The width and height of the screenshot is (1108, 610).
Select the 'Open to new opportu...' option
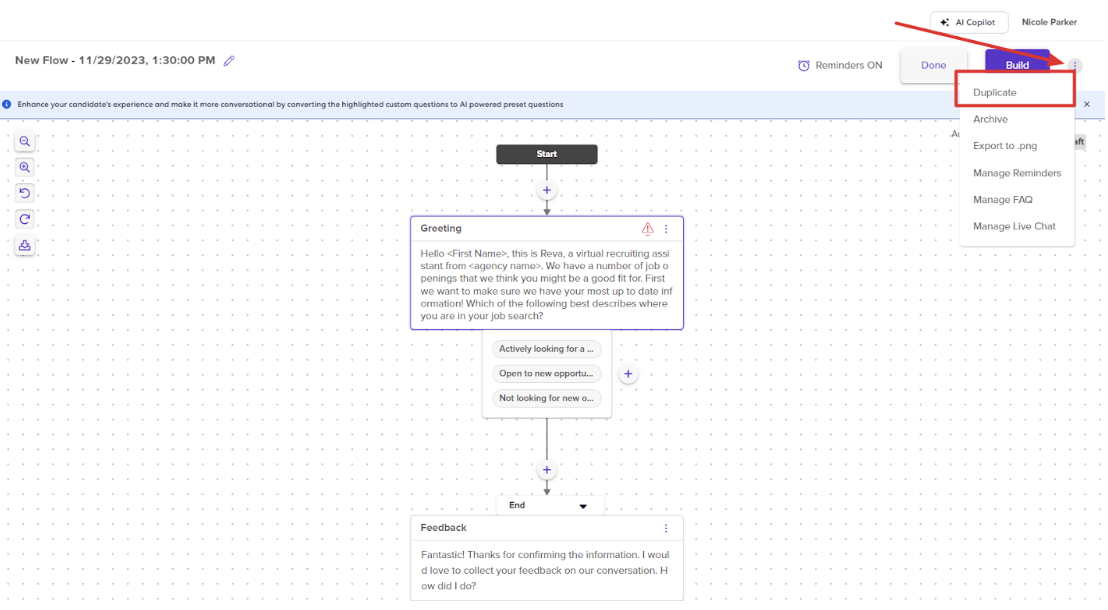point(546,373)
